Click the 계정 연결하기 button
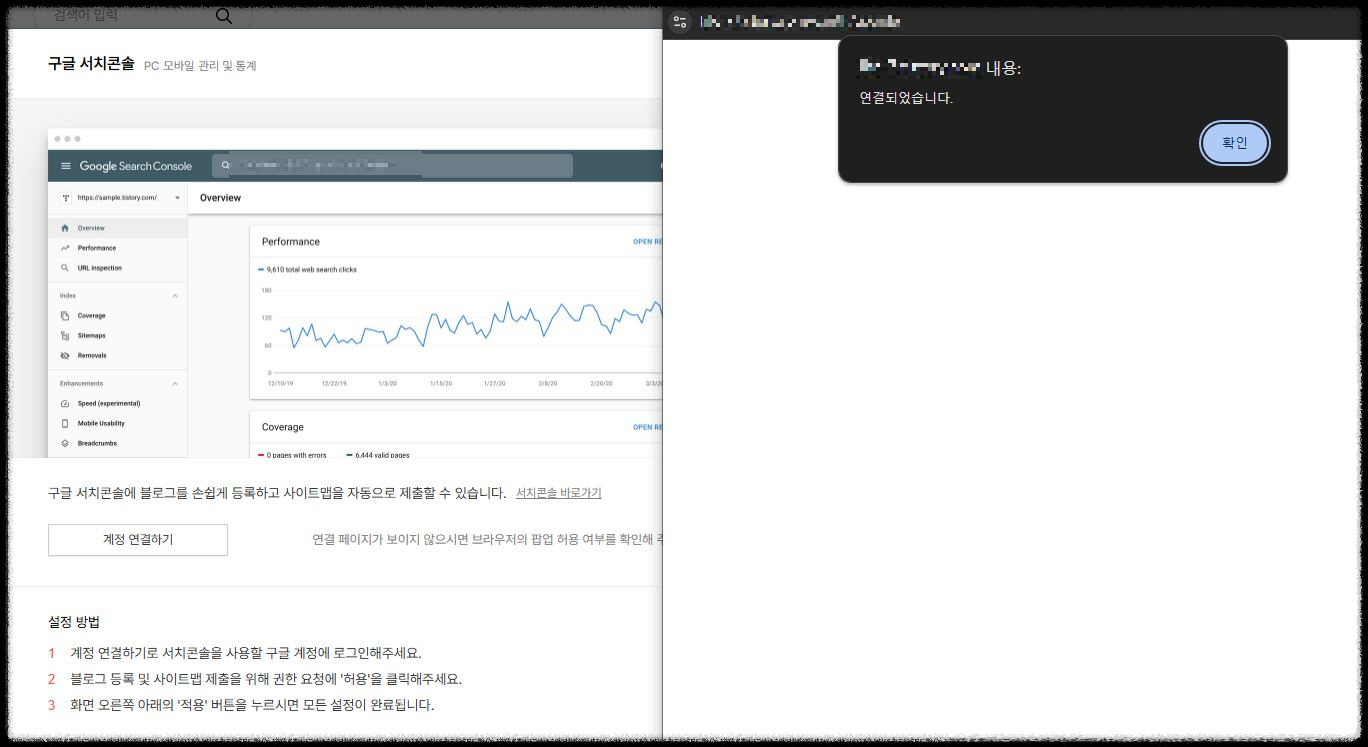The height and width of the screenshot is (747, 1368). coord(138,540)
